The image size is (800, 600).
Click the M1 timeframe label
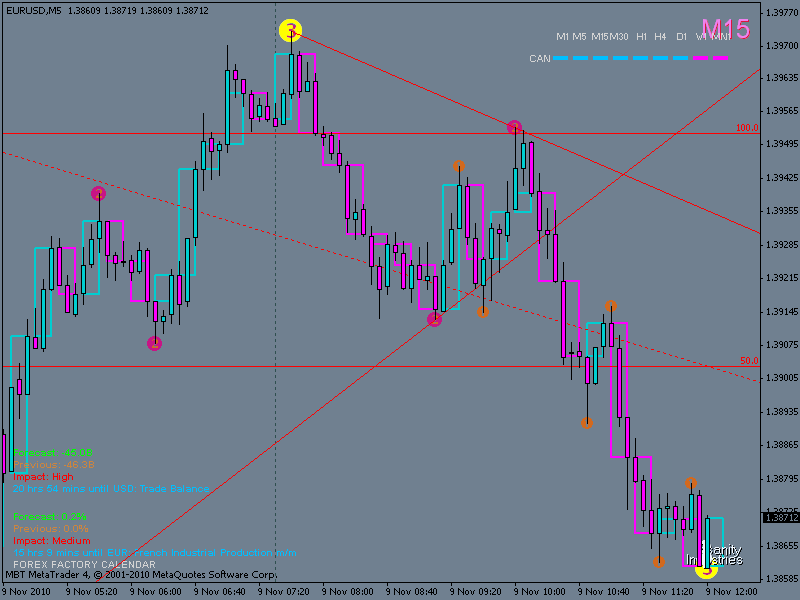click(x=562, y=37)
